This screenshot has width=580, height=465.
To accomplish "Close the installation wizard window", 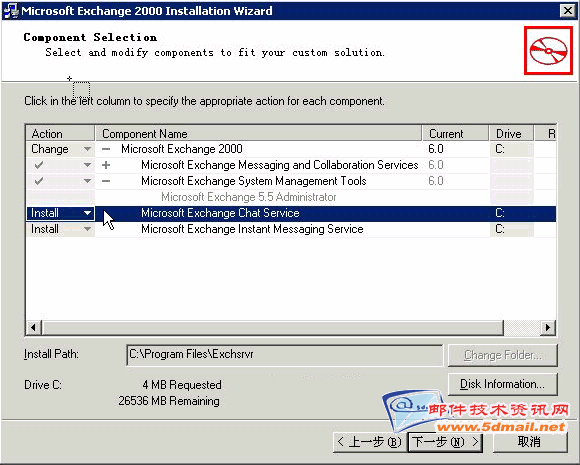I will pos(567,11).
